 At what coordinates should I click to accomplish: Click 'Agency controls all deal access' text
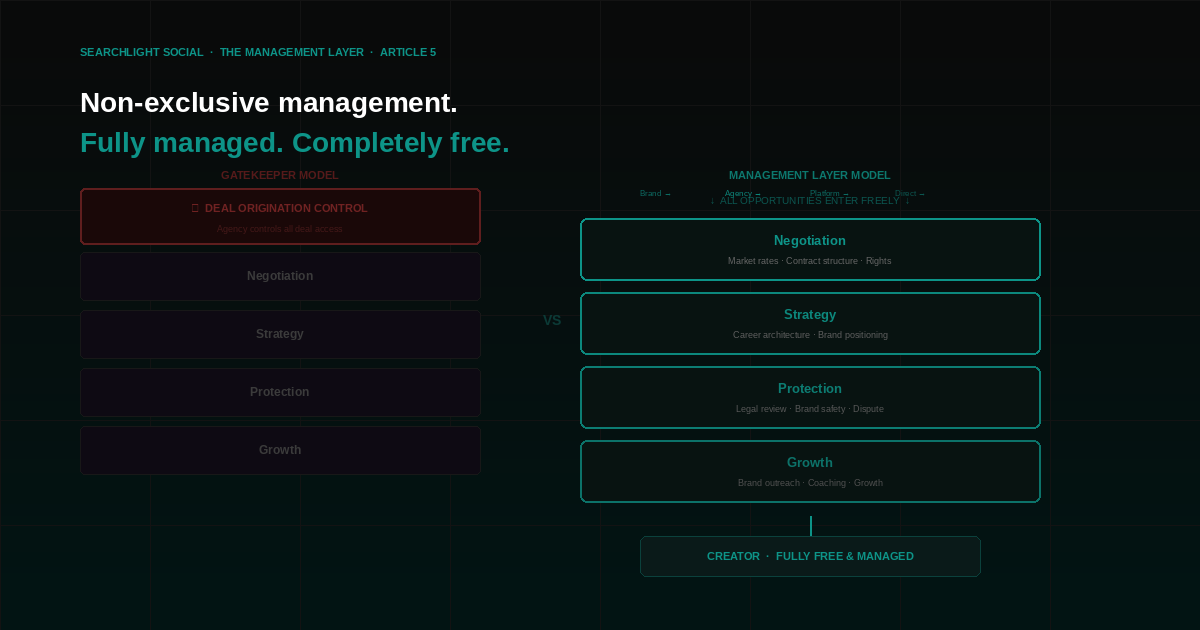tap(280, 229)
